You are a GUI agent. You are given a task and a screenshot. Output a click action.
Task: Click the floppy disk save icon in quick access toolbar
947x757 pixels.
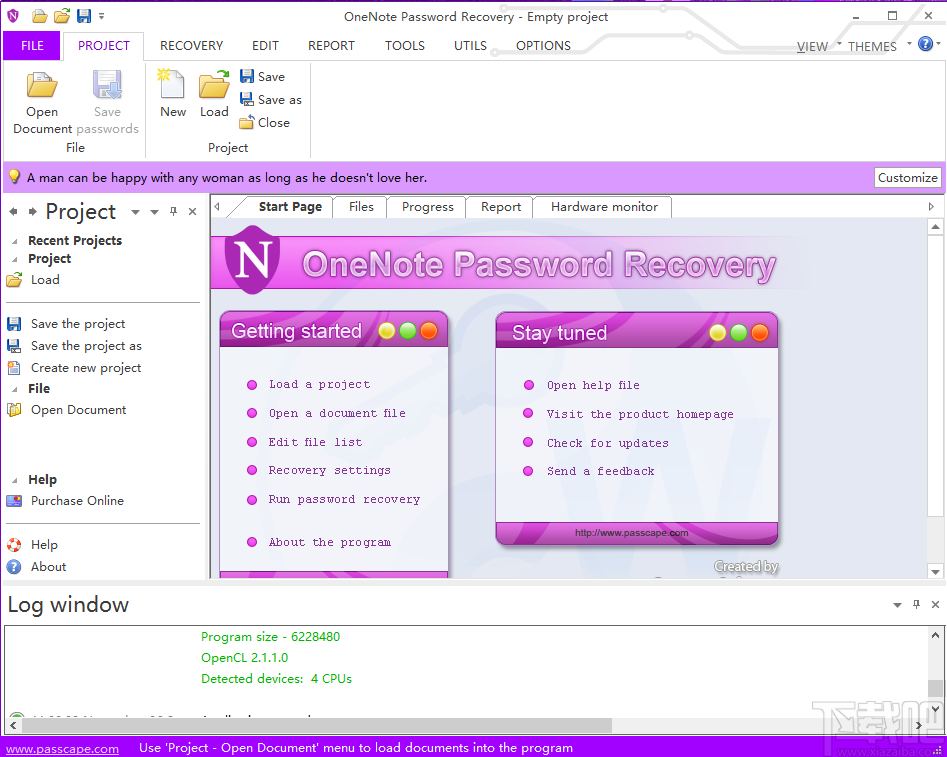pyautogui.click(x=85, y=16)
